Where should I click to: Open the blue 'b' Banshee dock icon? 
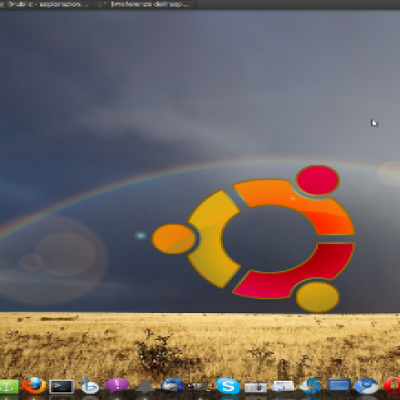tap(89, 386)
